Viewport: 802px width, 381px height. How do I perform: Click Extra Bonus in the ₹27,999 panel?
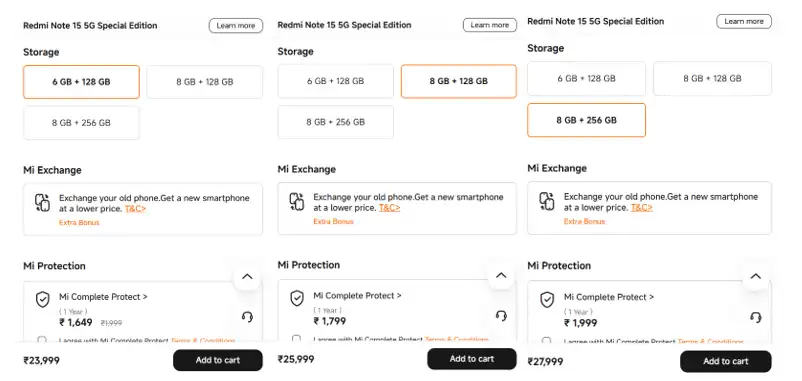[585, 221]
